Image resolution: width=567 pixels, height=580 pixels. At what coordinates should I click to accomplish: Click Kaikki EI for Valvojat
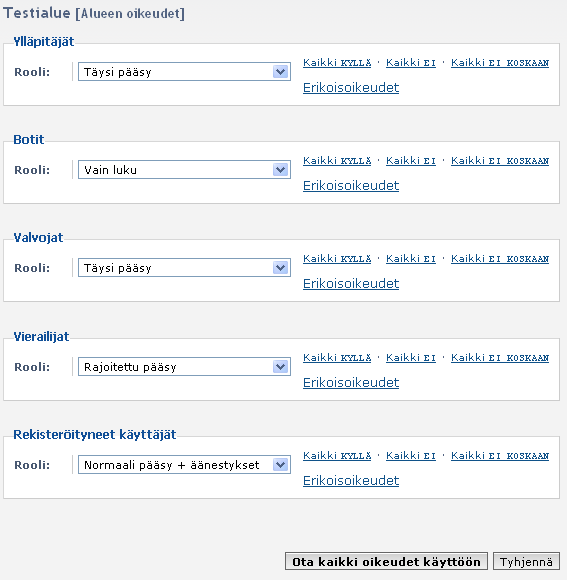[x=411, y=259]
